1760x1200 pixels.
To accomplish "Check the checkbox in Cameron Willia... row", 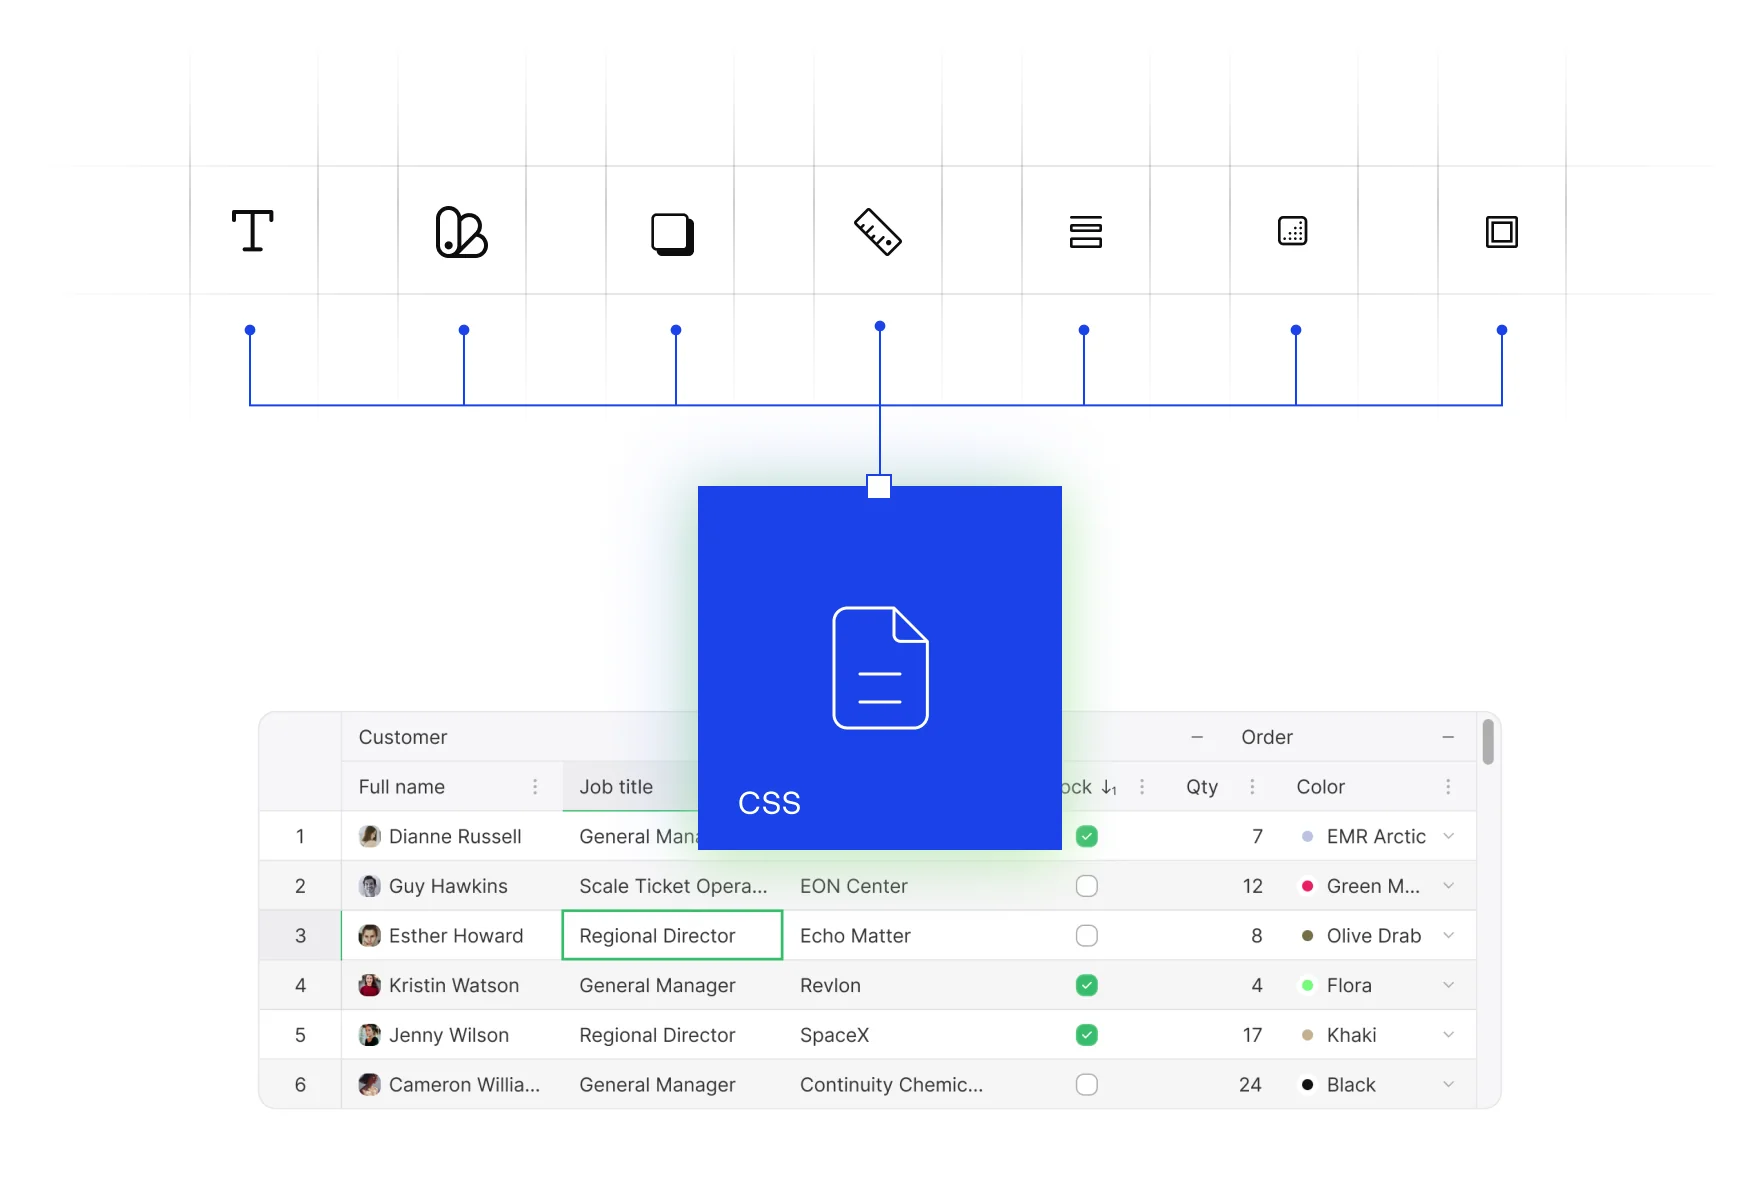I will (1087, 1084).
